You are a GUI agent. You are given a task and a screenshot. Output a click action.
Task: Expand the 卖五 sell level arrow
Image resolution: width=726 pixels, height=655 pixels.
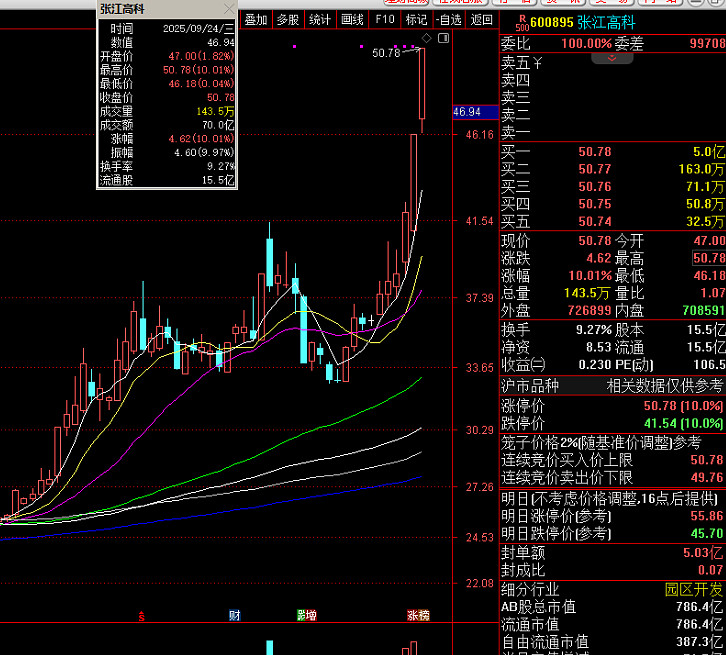[538, 63]
